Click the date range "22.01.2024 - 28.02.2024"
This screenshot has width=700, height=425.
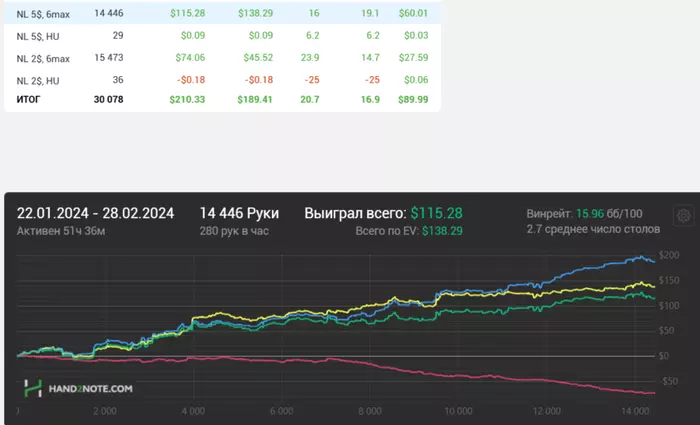point(95,213)
